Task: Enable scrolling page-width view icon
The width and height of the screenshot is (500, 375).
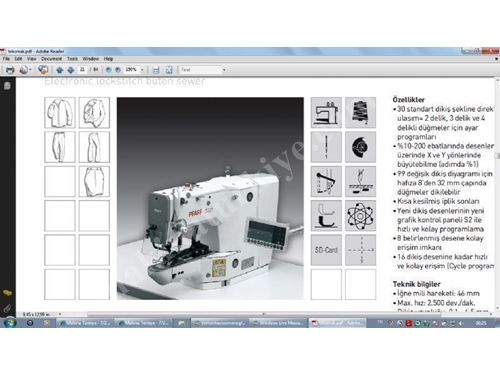Action: (x=156, y=70)
